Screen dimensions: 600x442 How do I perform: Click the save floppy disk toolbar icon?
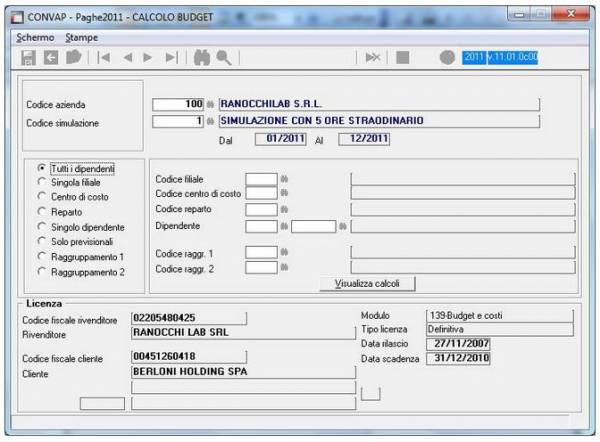pos(28,58)
